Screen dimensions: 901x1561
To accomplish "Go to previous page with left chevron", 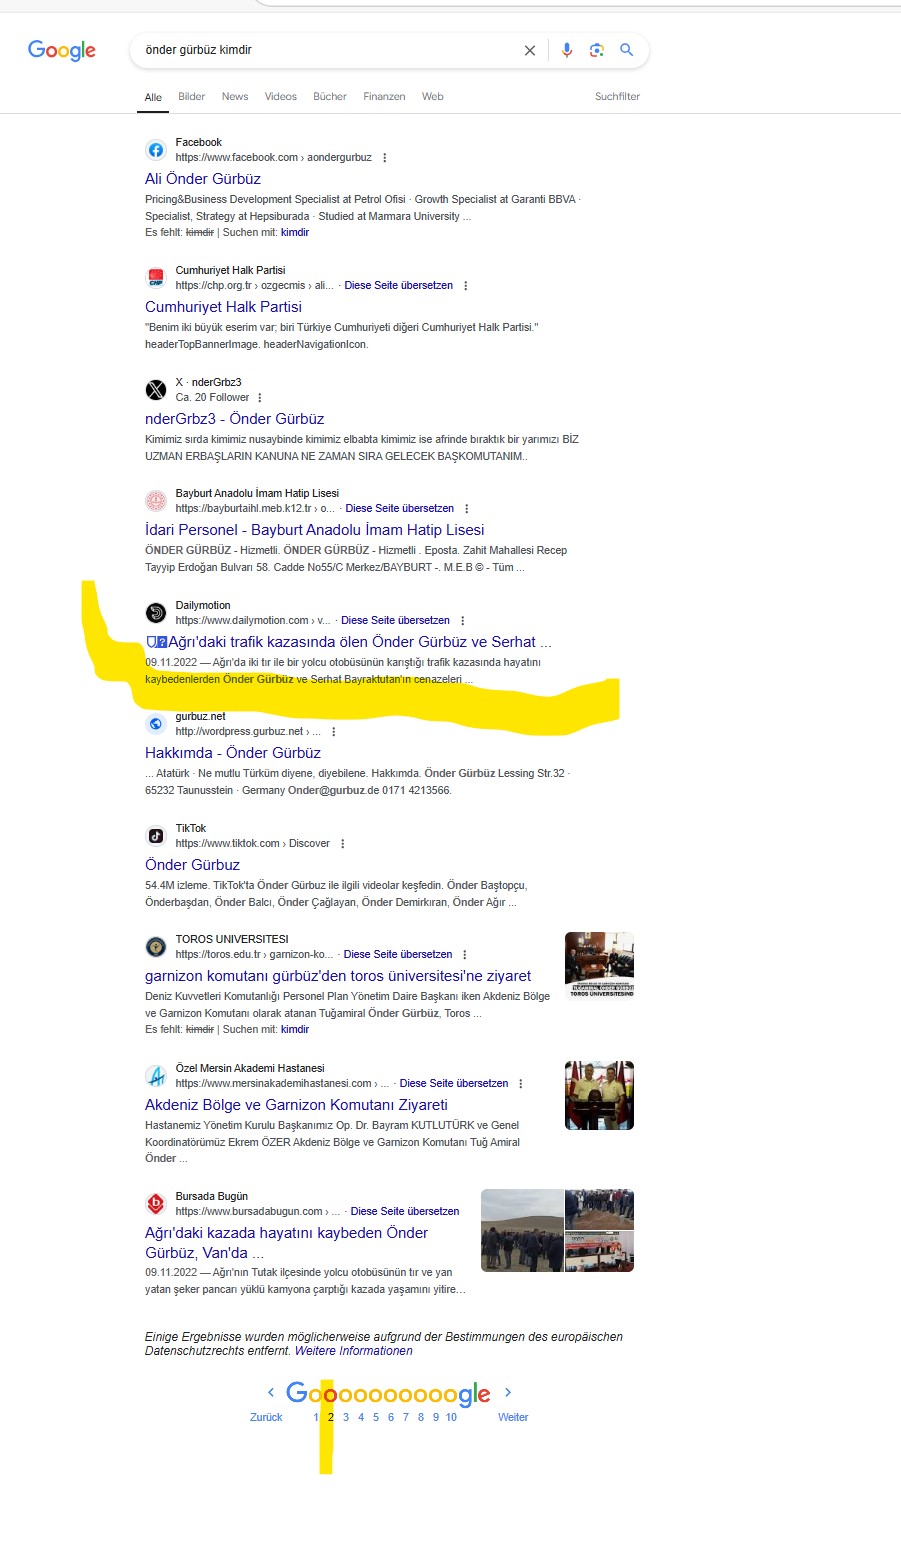I will click(270, 1392).
